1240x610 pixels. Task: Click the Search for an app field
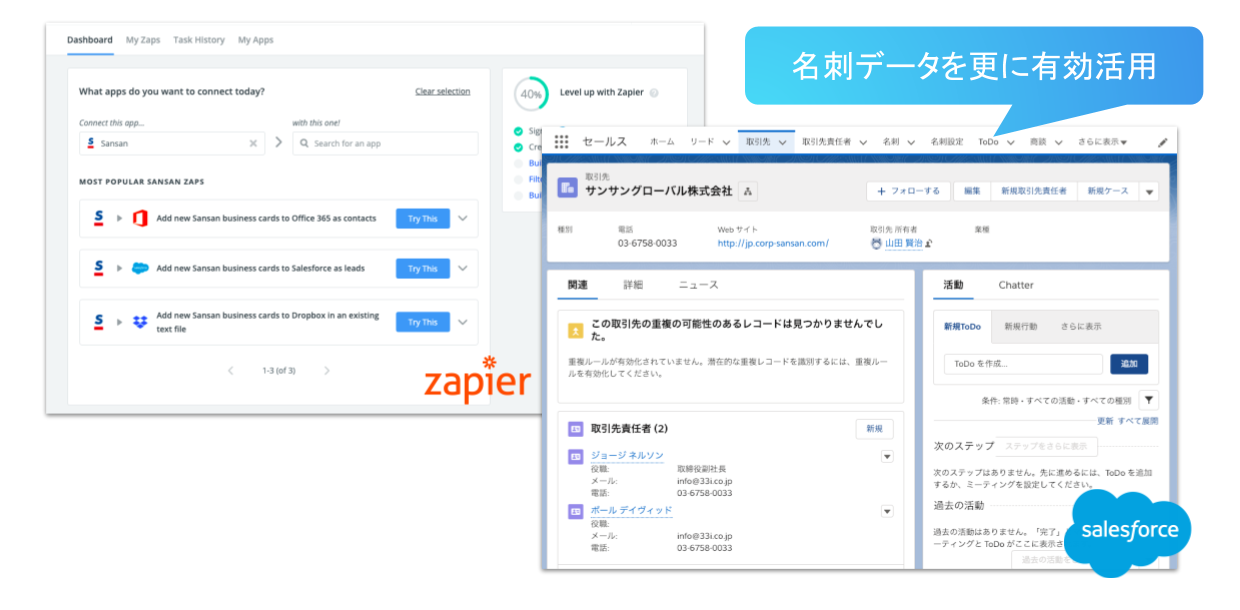pyautogui.click(x=385, y=143)
